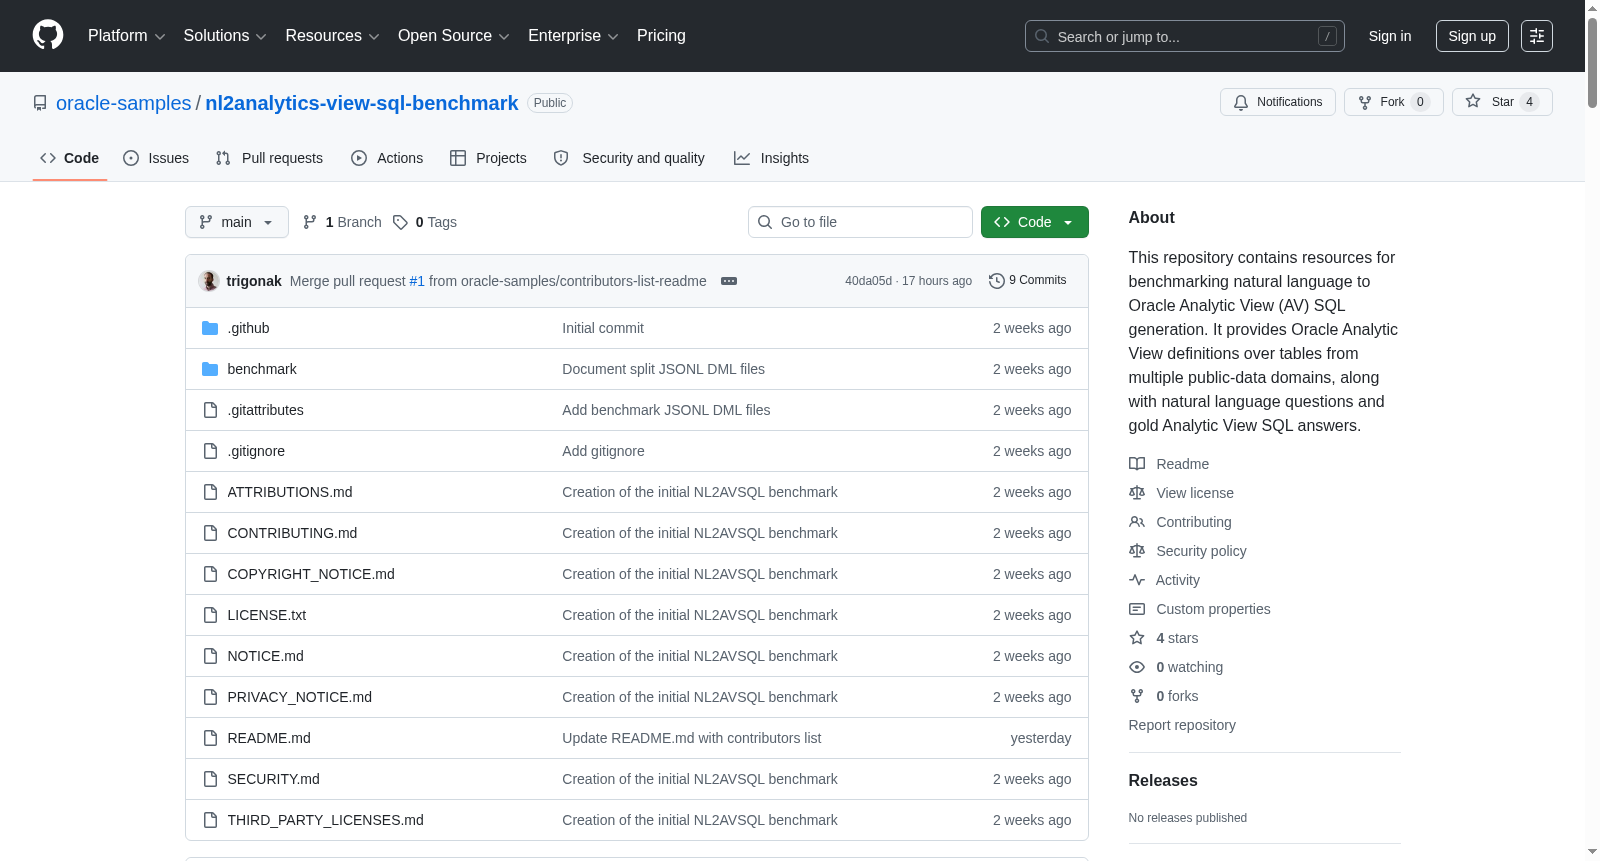Click commit hash 40da05d
The width and height of the screenshot is (1600, 861).
tap(868, 281)
